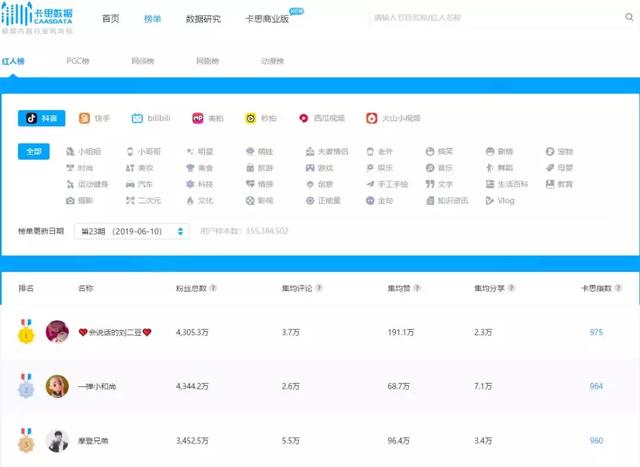Open the 榜单更新日期 period dropdown
Image resolution: width=640 pixels, height=467 pixels.
pyautogui.click(x=132, y=231)
